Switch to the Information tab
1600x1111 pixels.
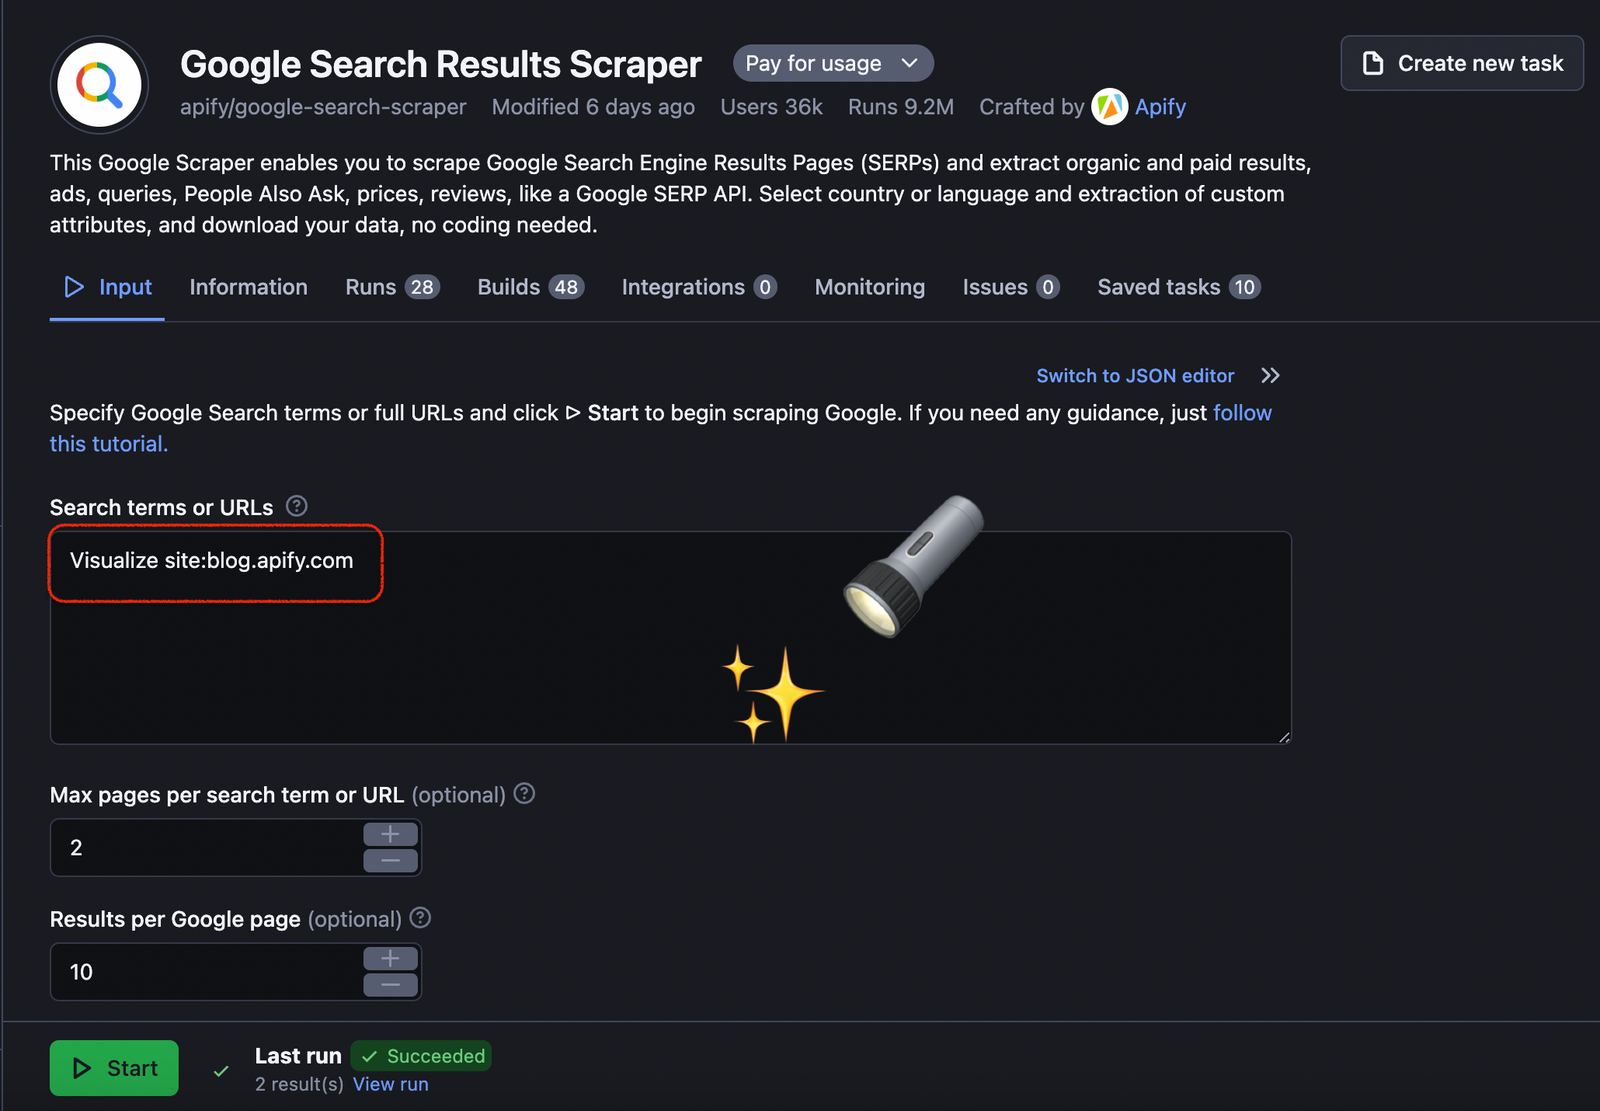(x=248, y=287)
